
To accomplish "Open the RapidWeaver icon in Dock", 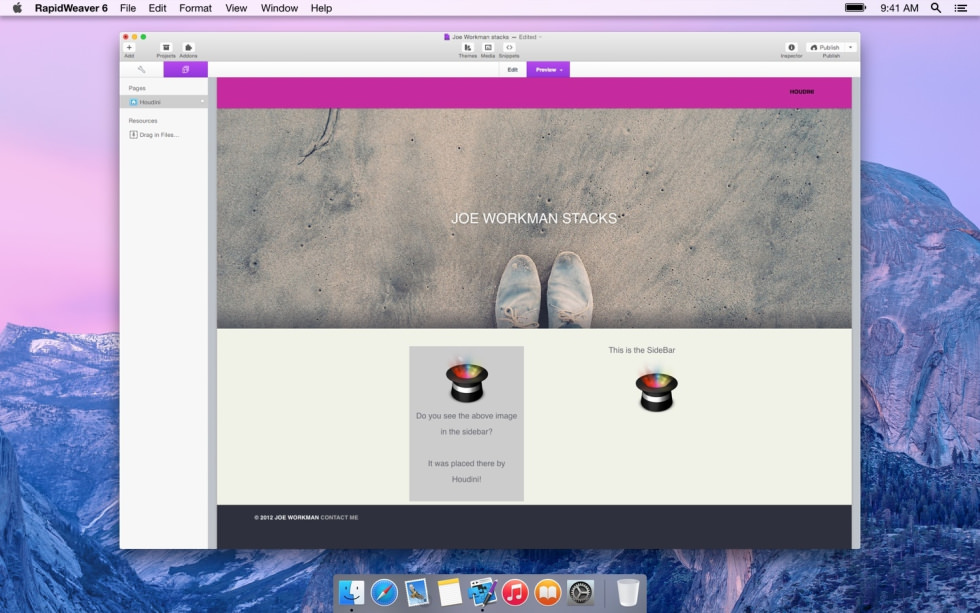I will coord(482,592).
